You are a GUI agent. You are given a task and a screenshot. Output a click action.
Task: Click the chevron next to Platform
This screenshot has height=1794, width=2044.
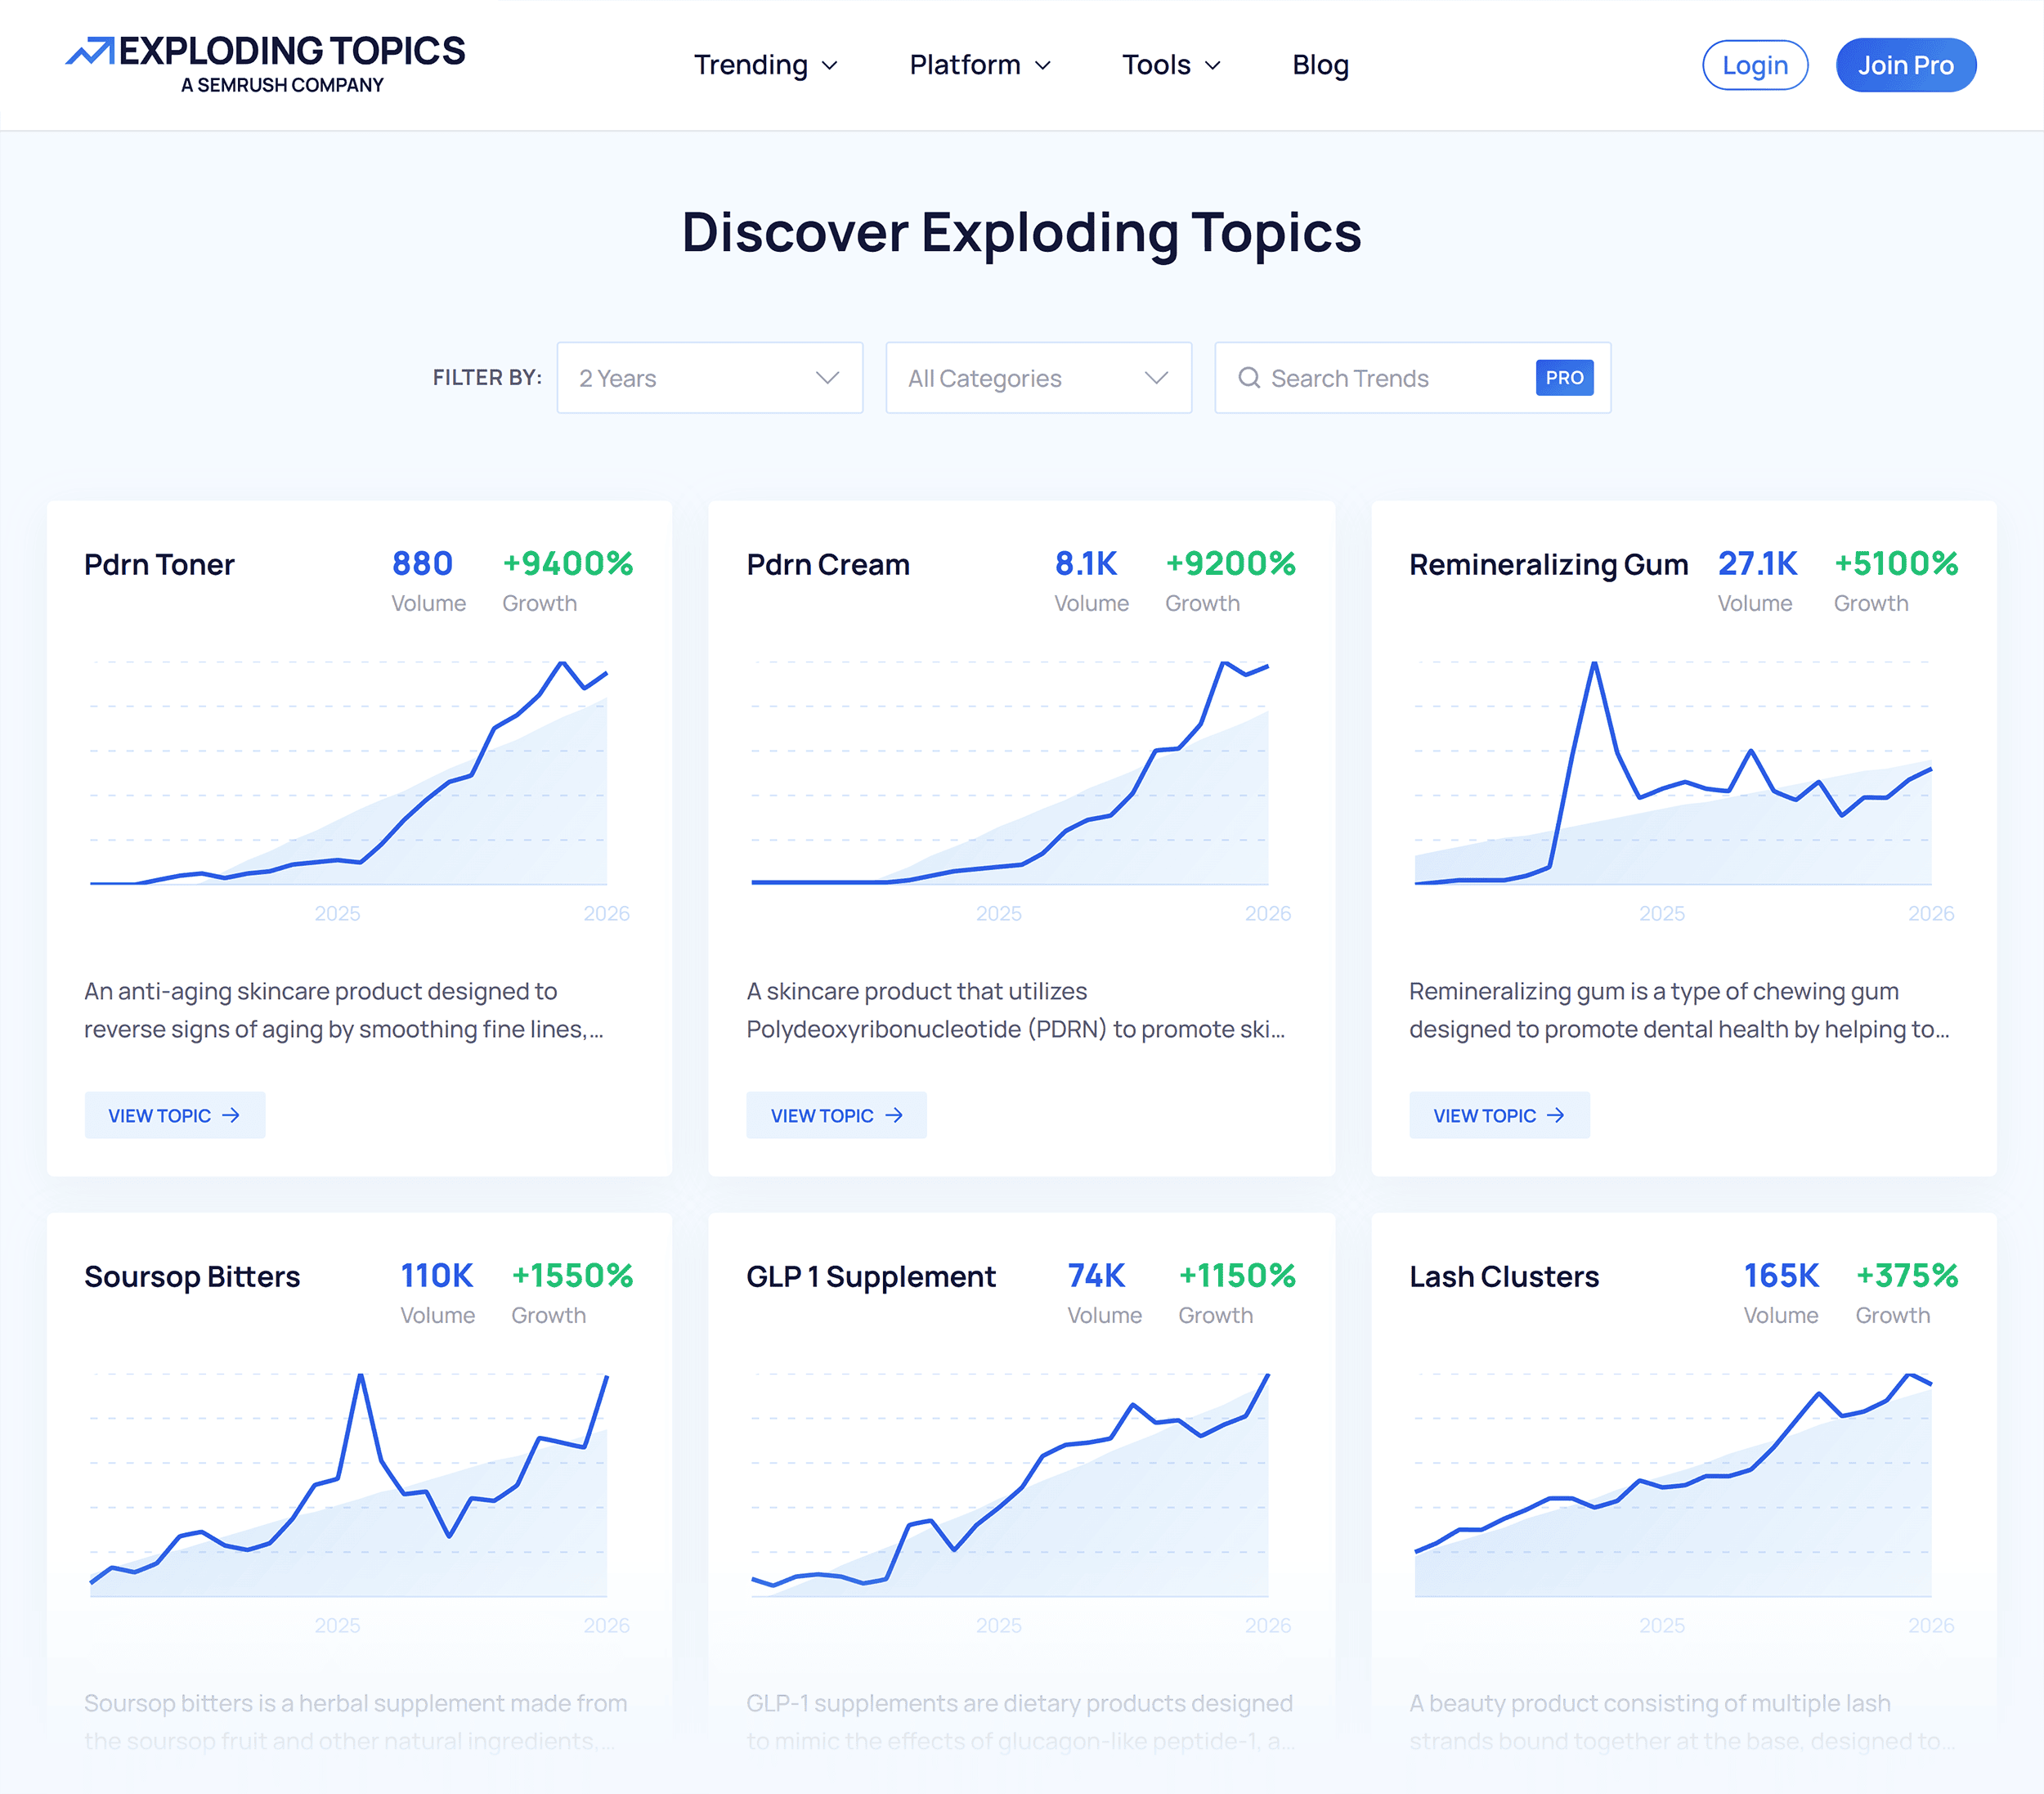pos(1043,65)
